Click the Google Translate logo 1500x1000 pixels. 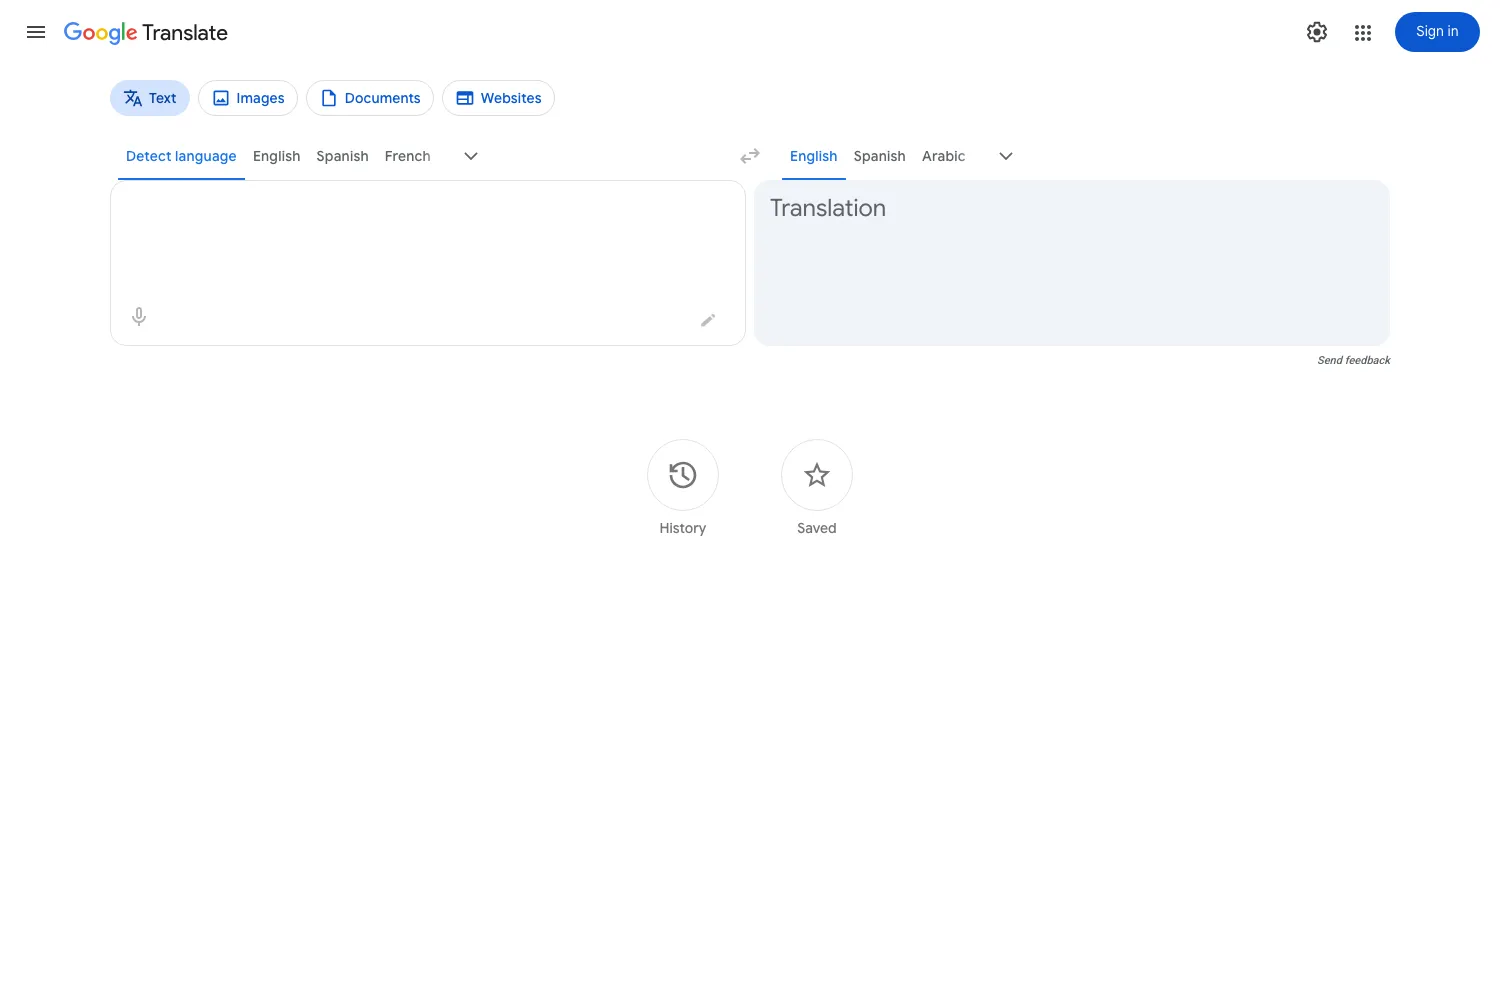146,33
